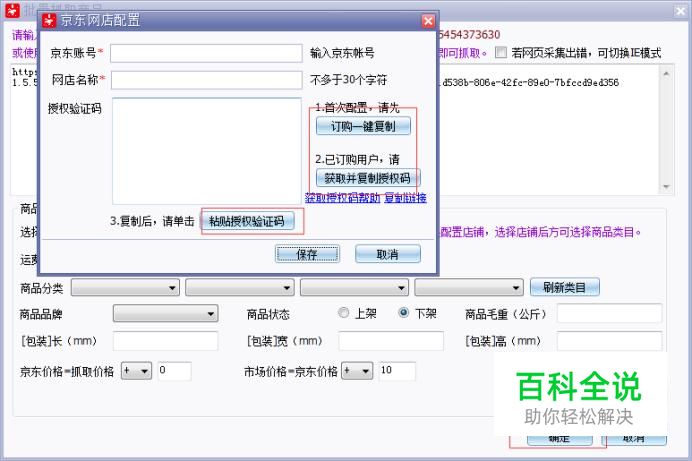The height and width of the screenshot is (461, 692).
Task: Click the [包装]高（mm） input field
Action: [609, 341]
